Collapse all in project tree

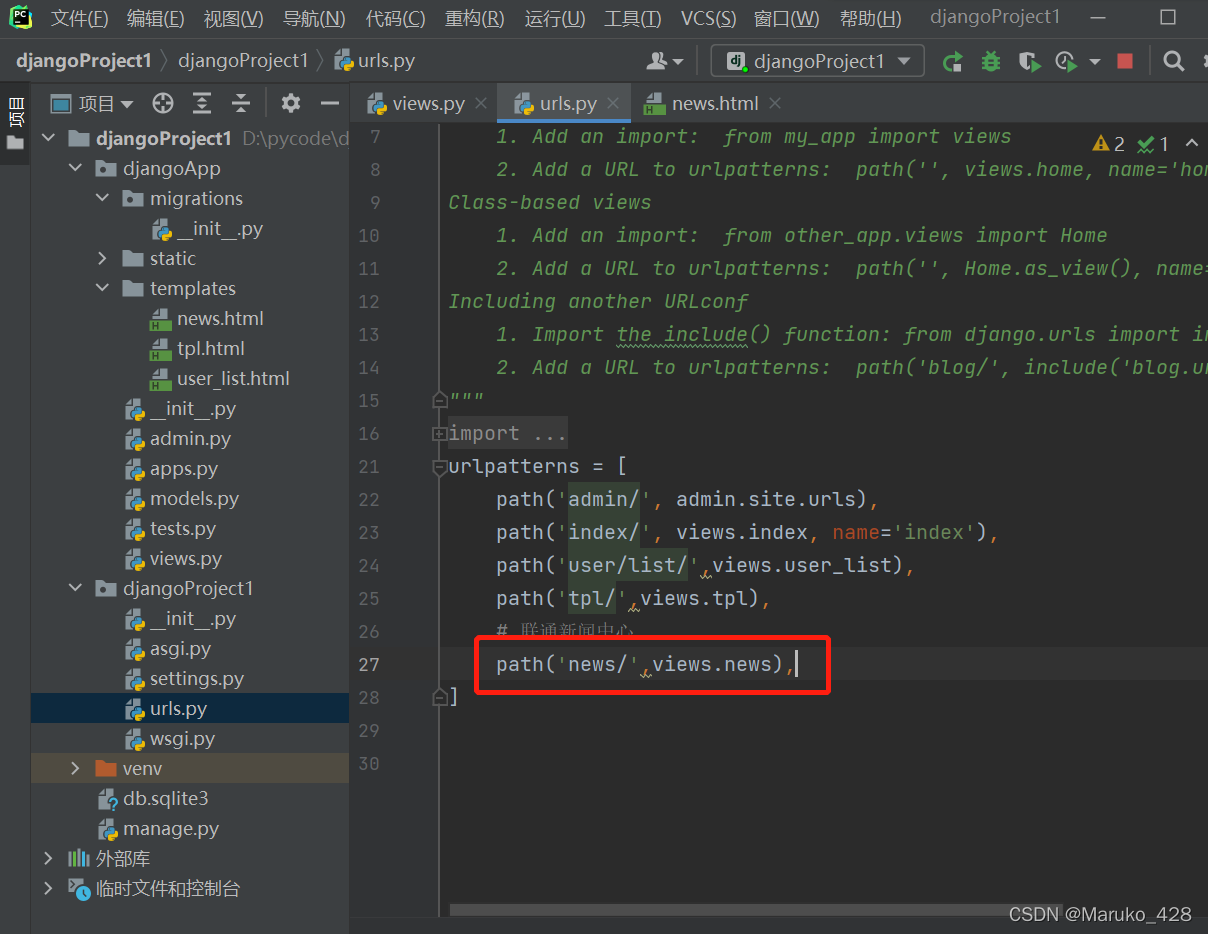[241, 103]
